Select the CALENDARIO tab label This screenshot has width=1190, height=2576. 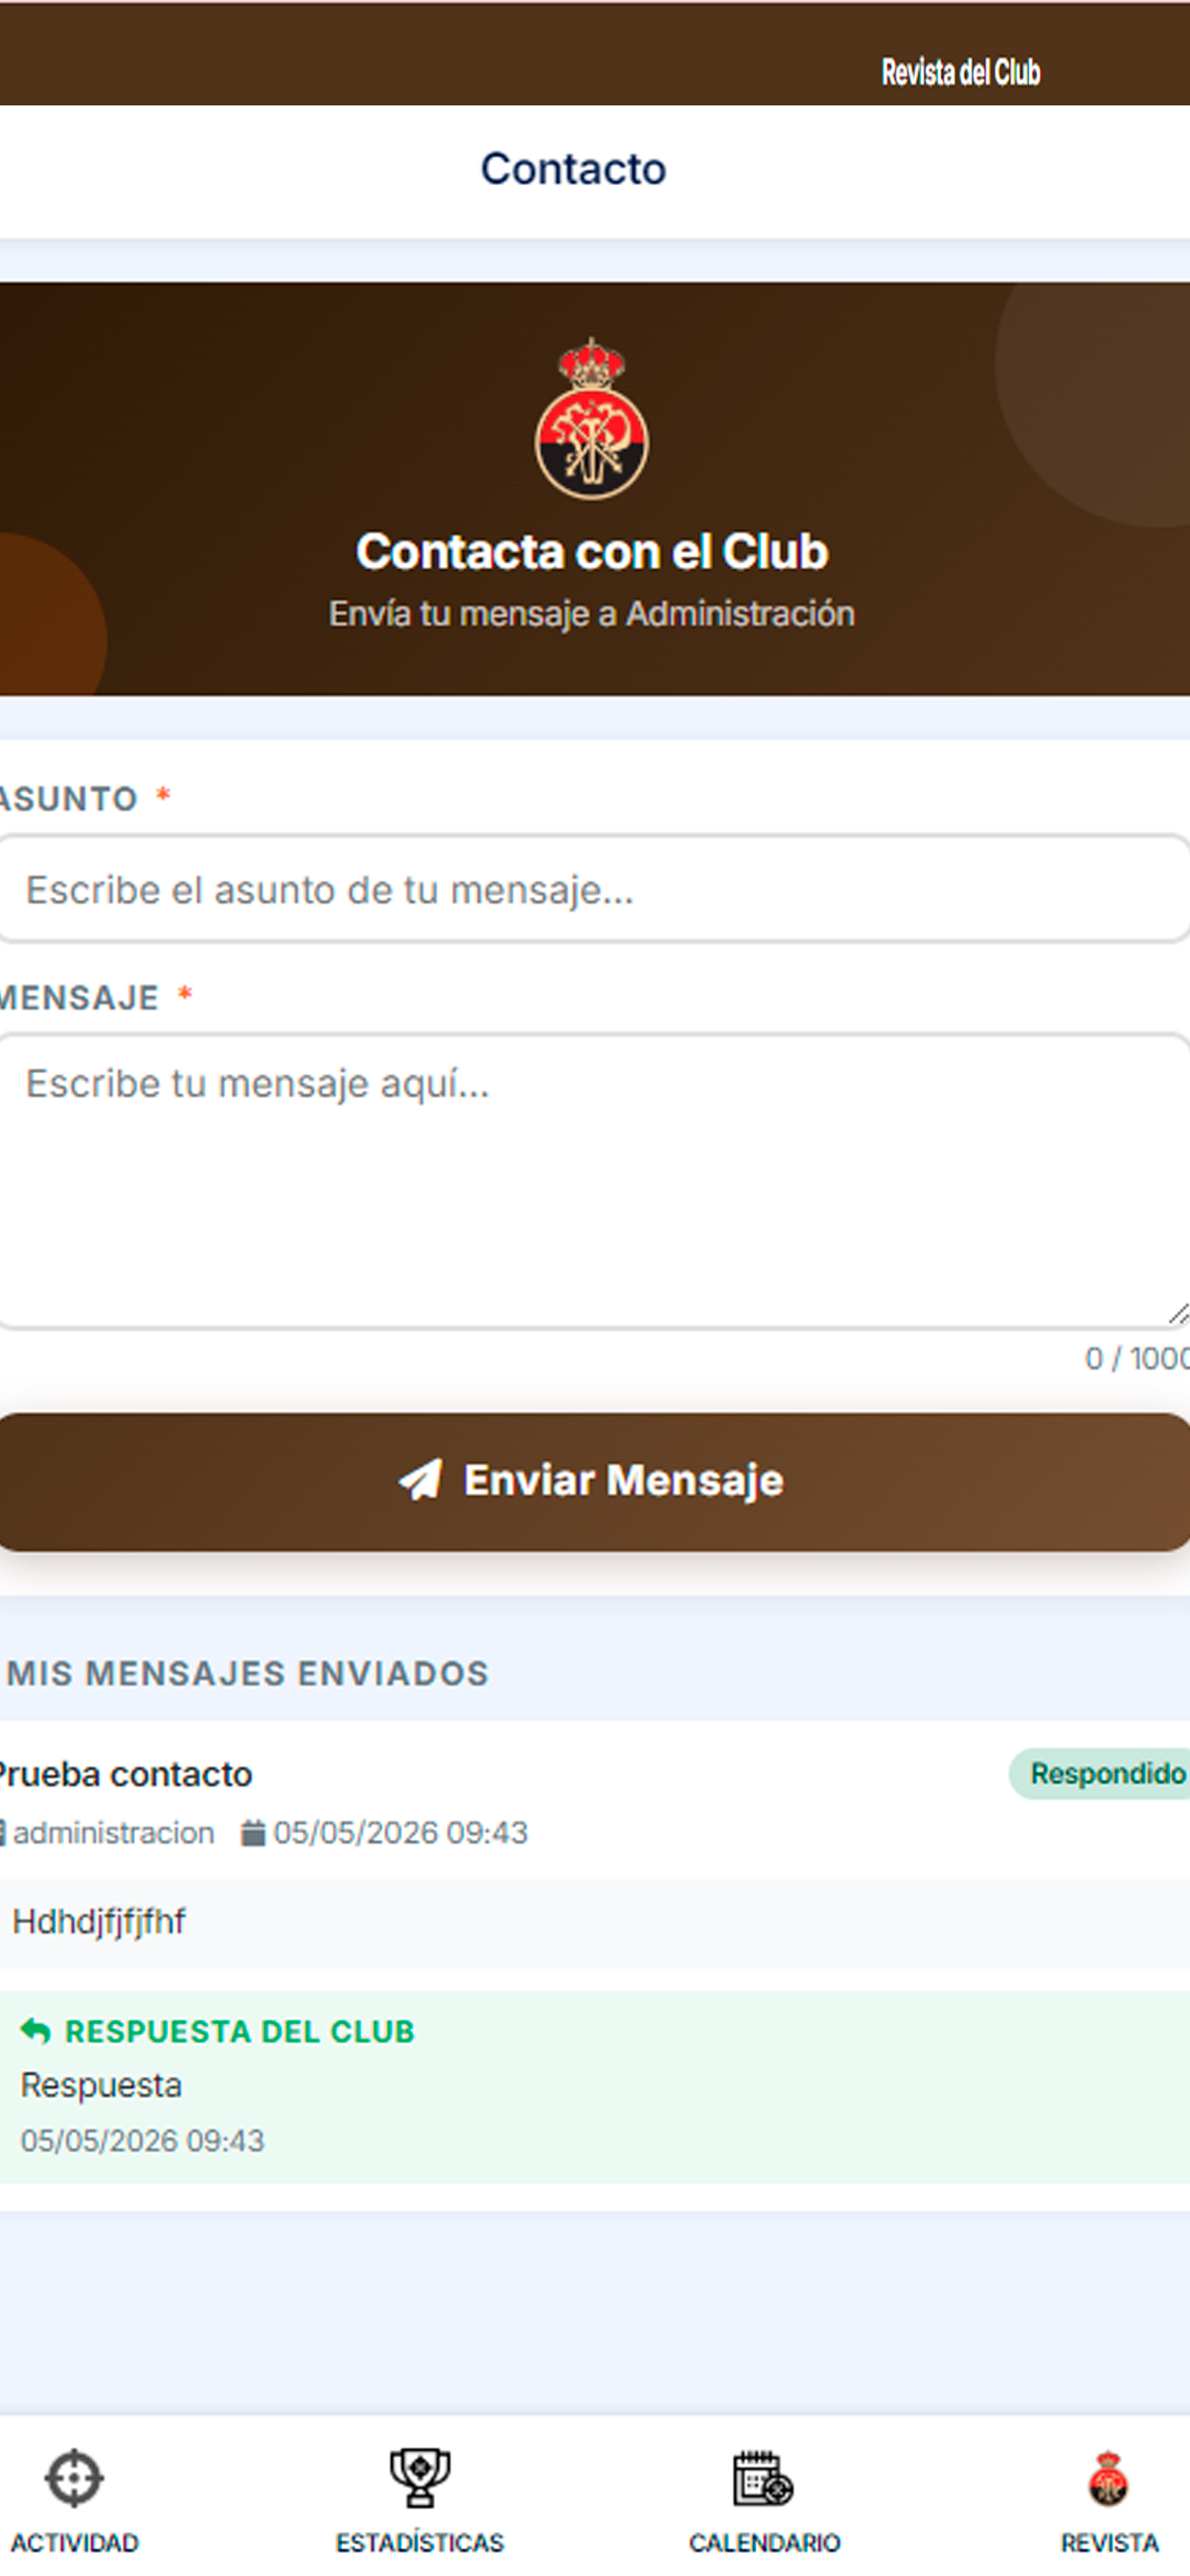[x=764, y=2543]
